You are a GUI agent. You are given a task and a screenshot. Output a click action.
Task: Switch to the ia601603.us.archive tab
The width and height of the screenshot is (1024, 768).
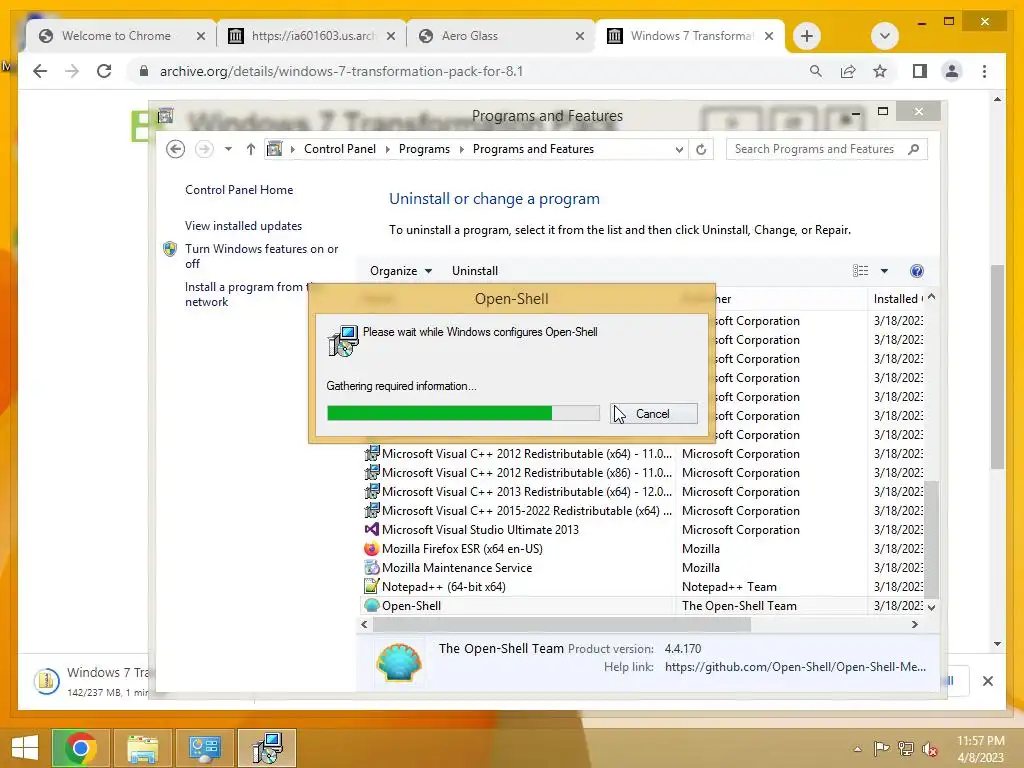coord(313,36)
